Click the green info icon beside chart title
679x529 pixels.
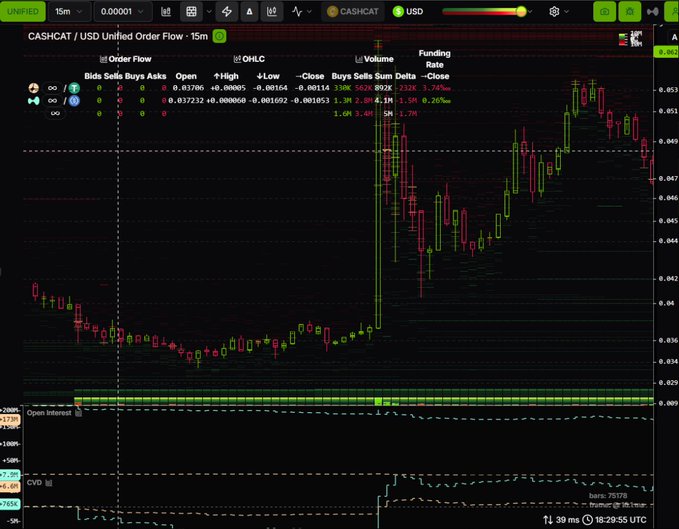[220, 36]
